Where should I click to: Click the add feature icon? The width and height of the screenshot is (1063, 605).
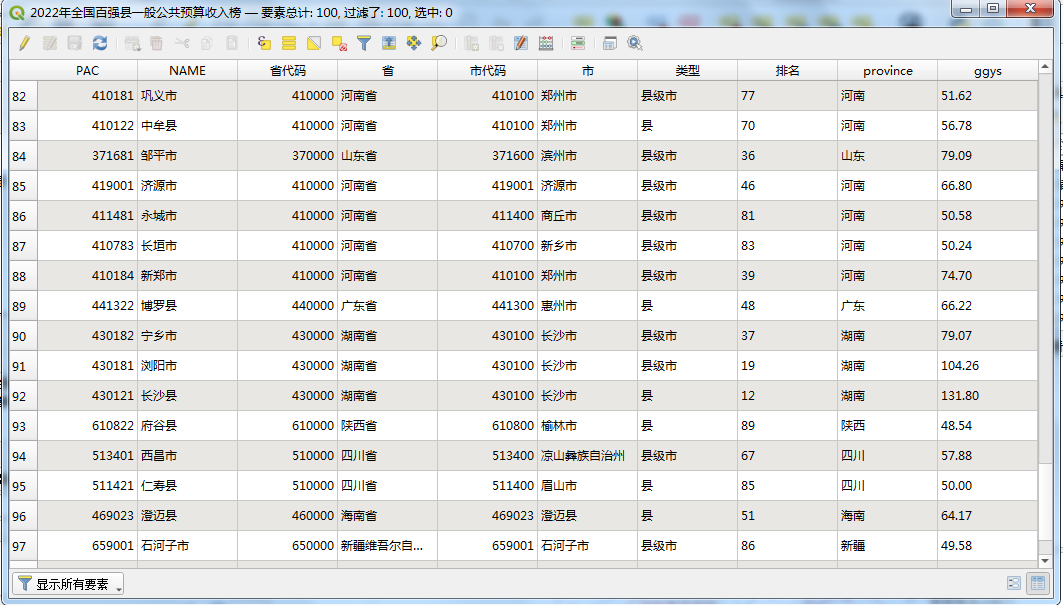(x=132, y=43)
